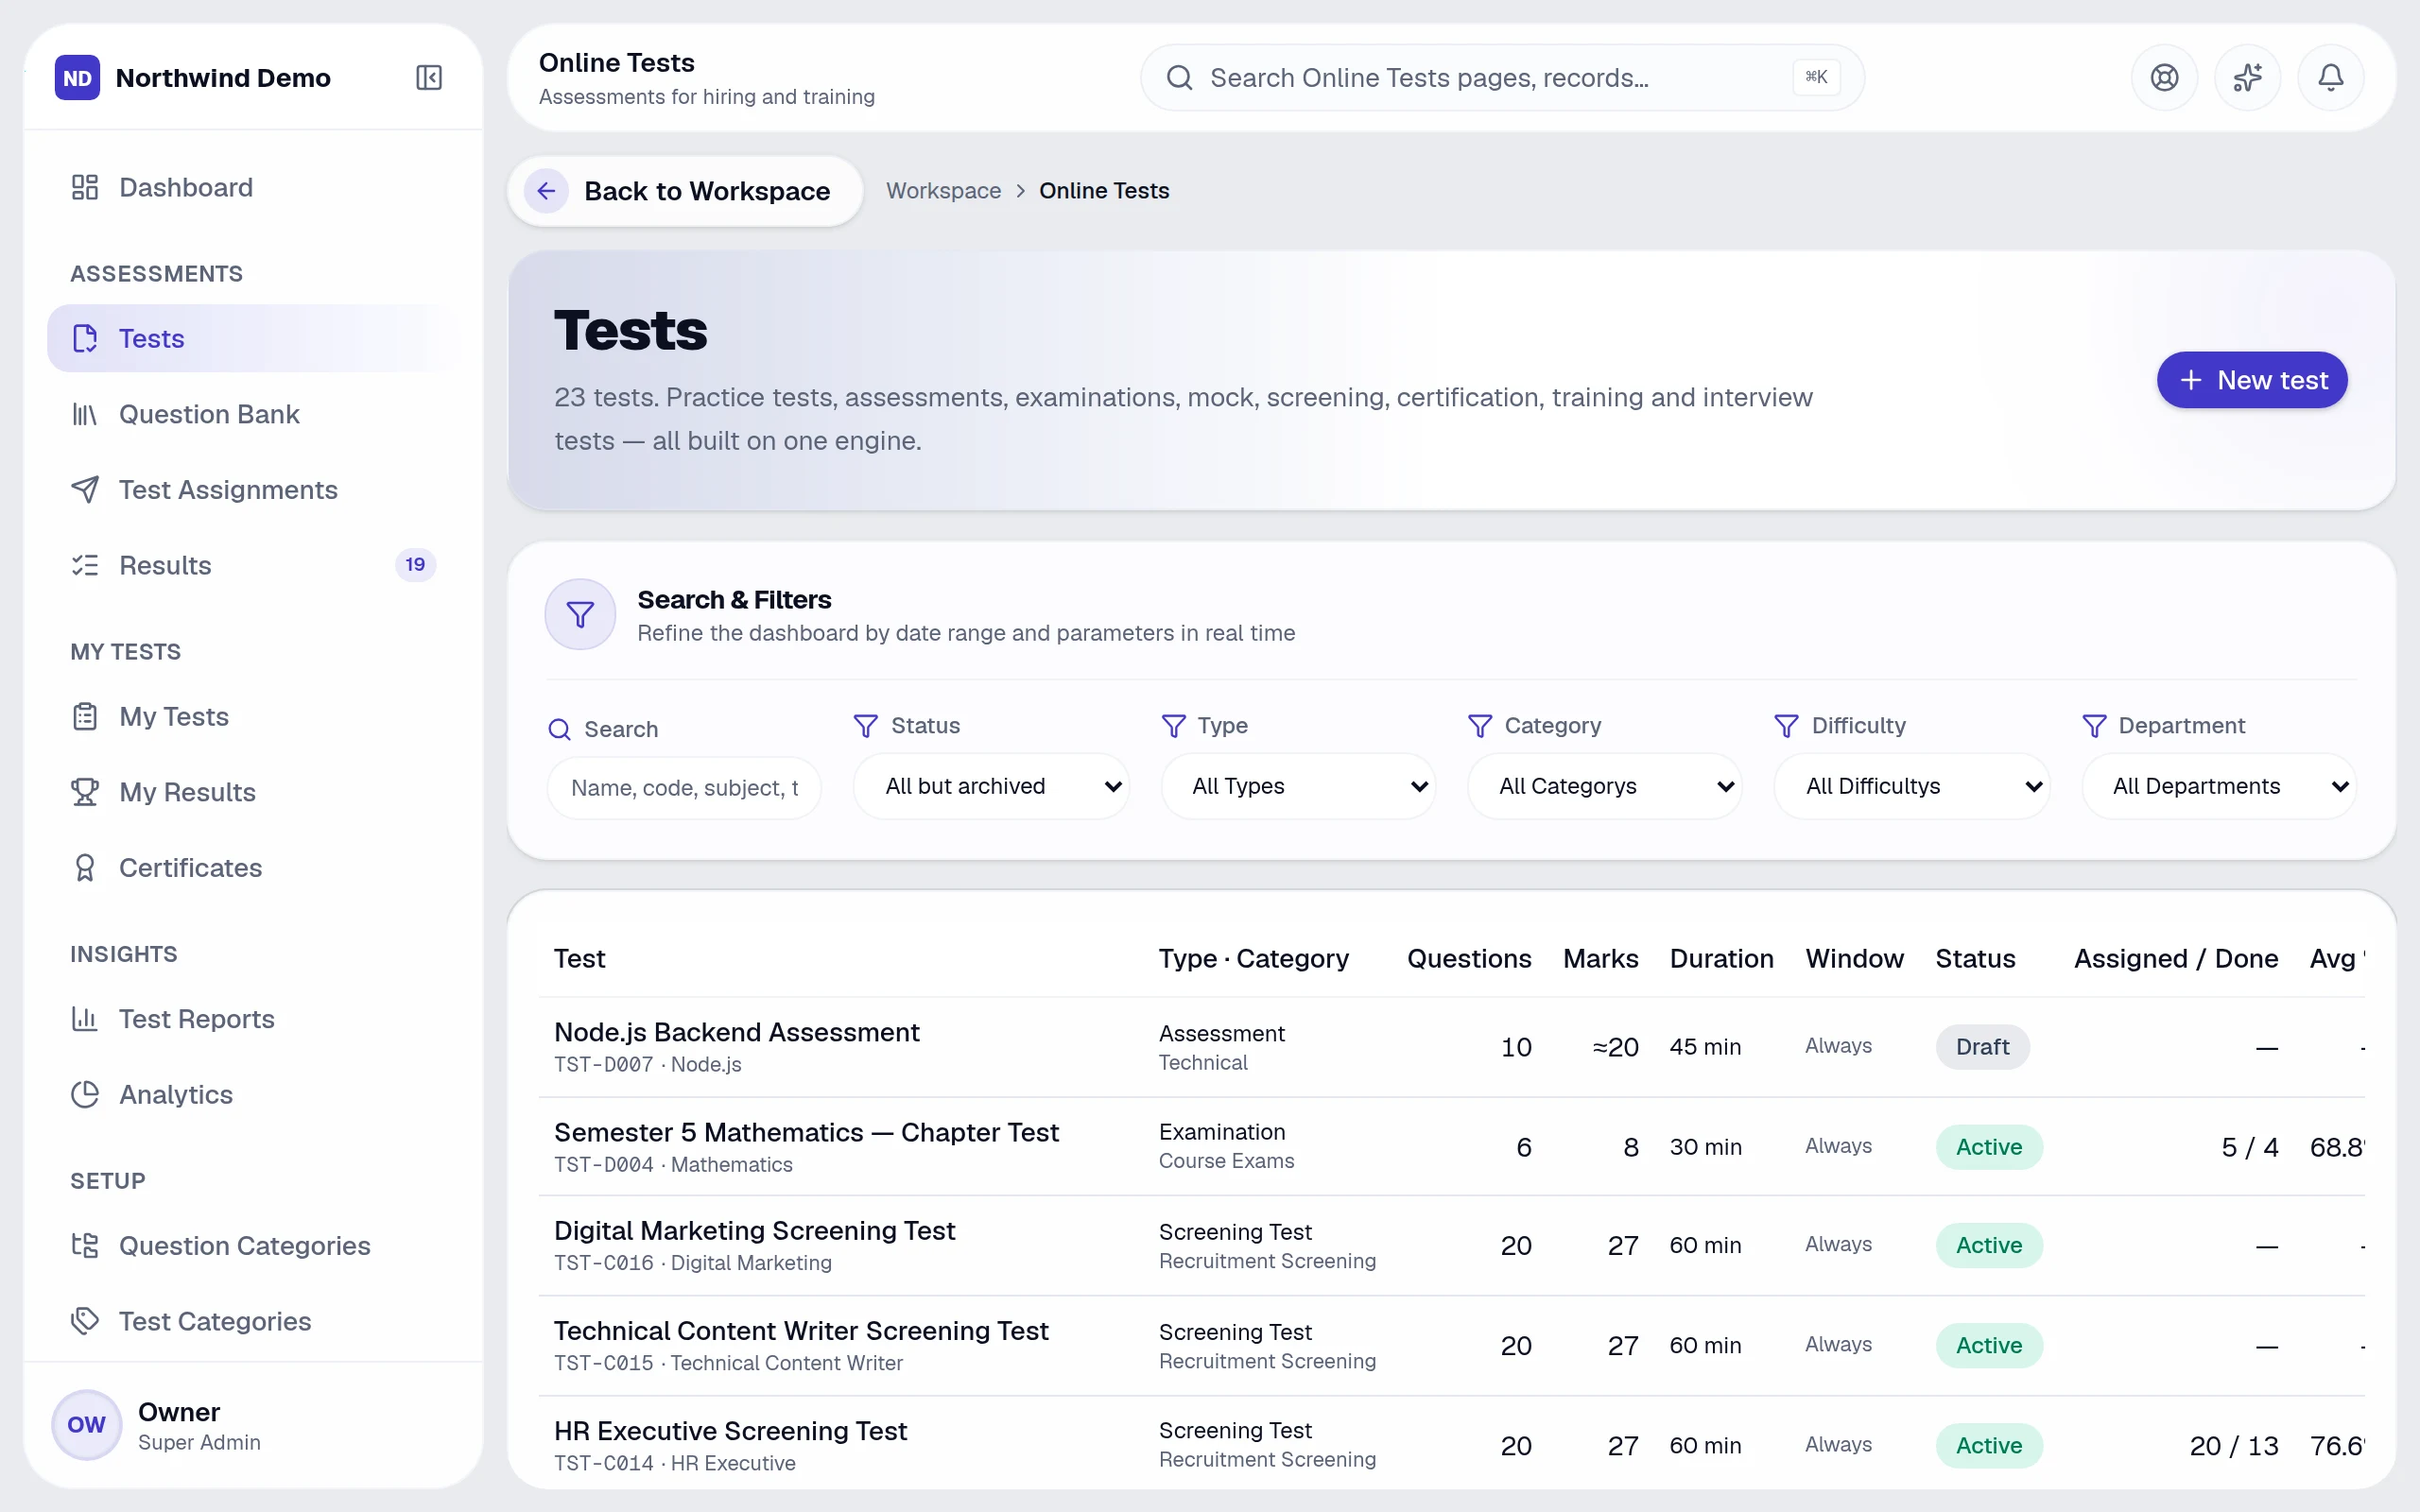Click the Name, code, subject search field

(x=684, y=788)
